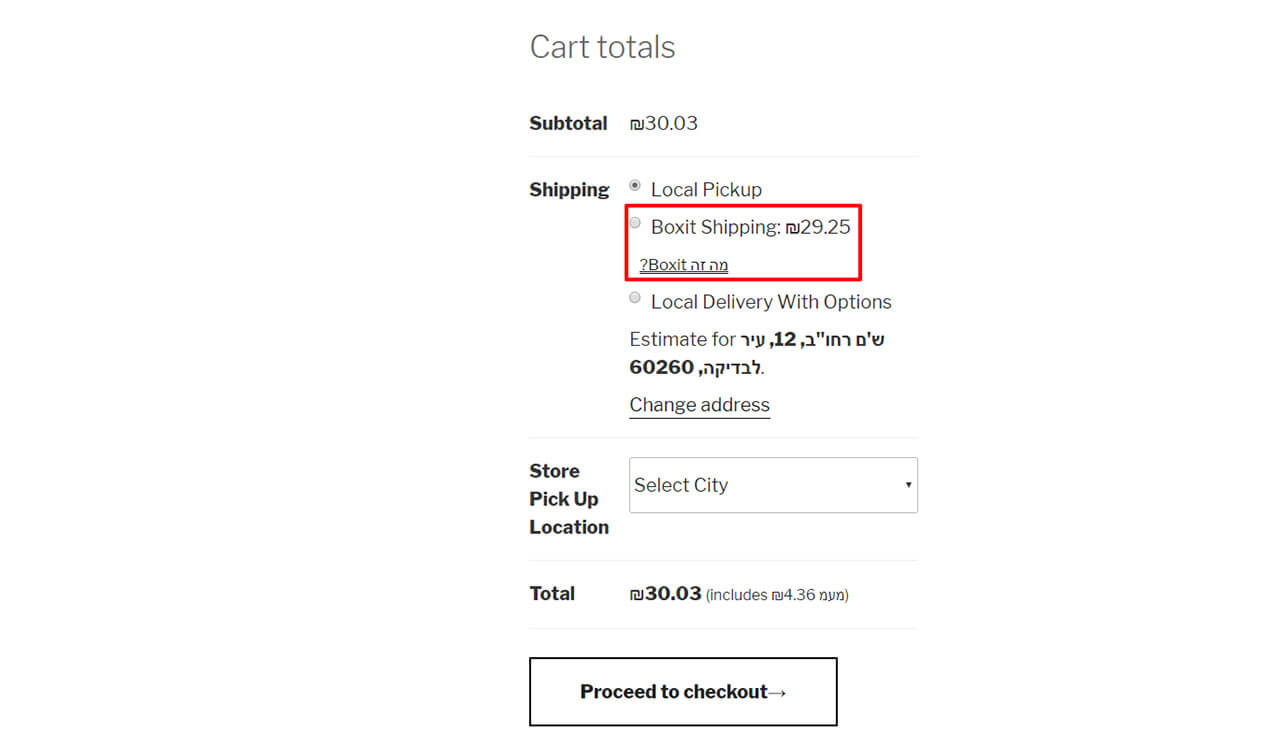
Task: Choose the Boxit Shipping radio option
Action: tap(635, 223)
